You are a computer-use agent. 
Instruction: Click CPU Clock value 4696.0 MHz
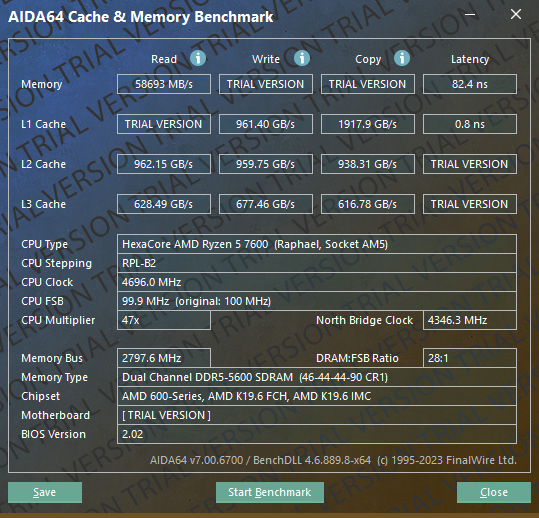pyautogui.click(x=317, y=282)
